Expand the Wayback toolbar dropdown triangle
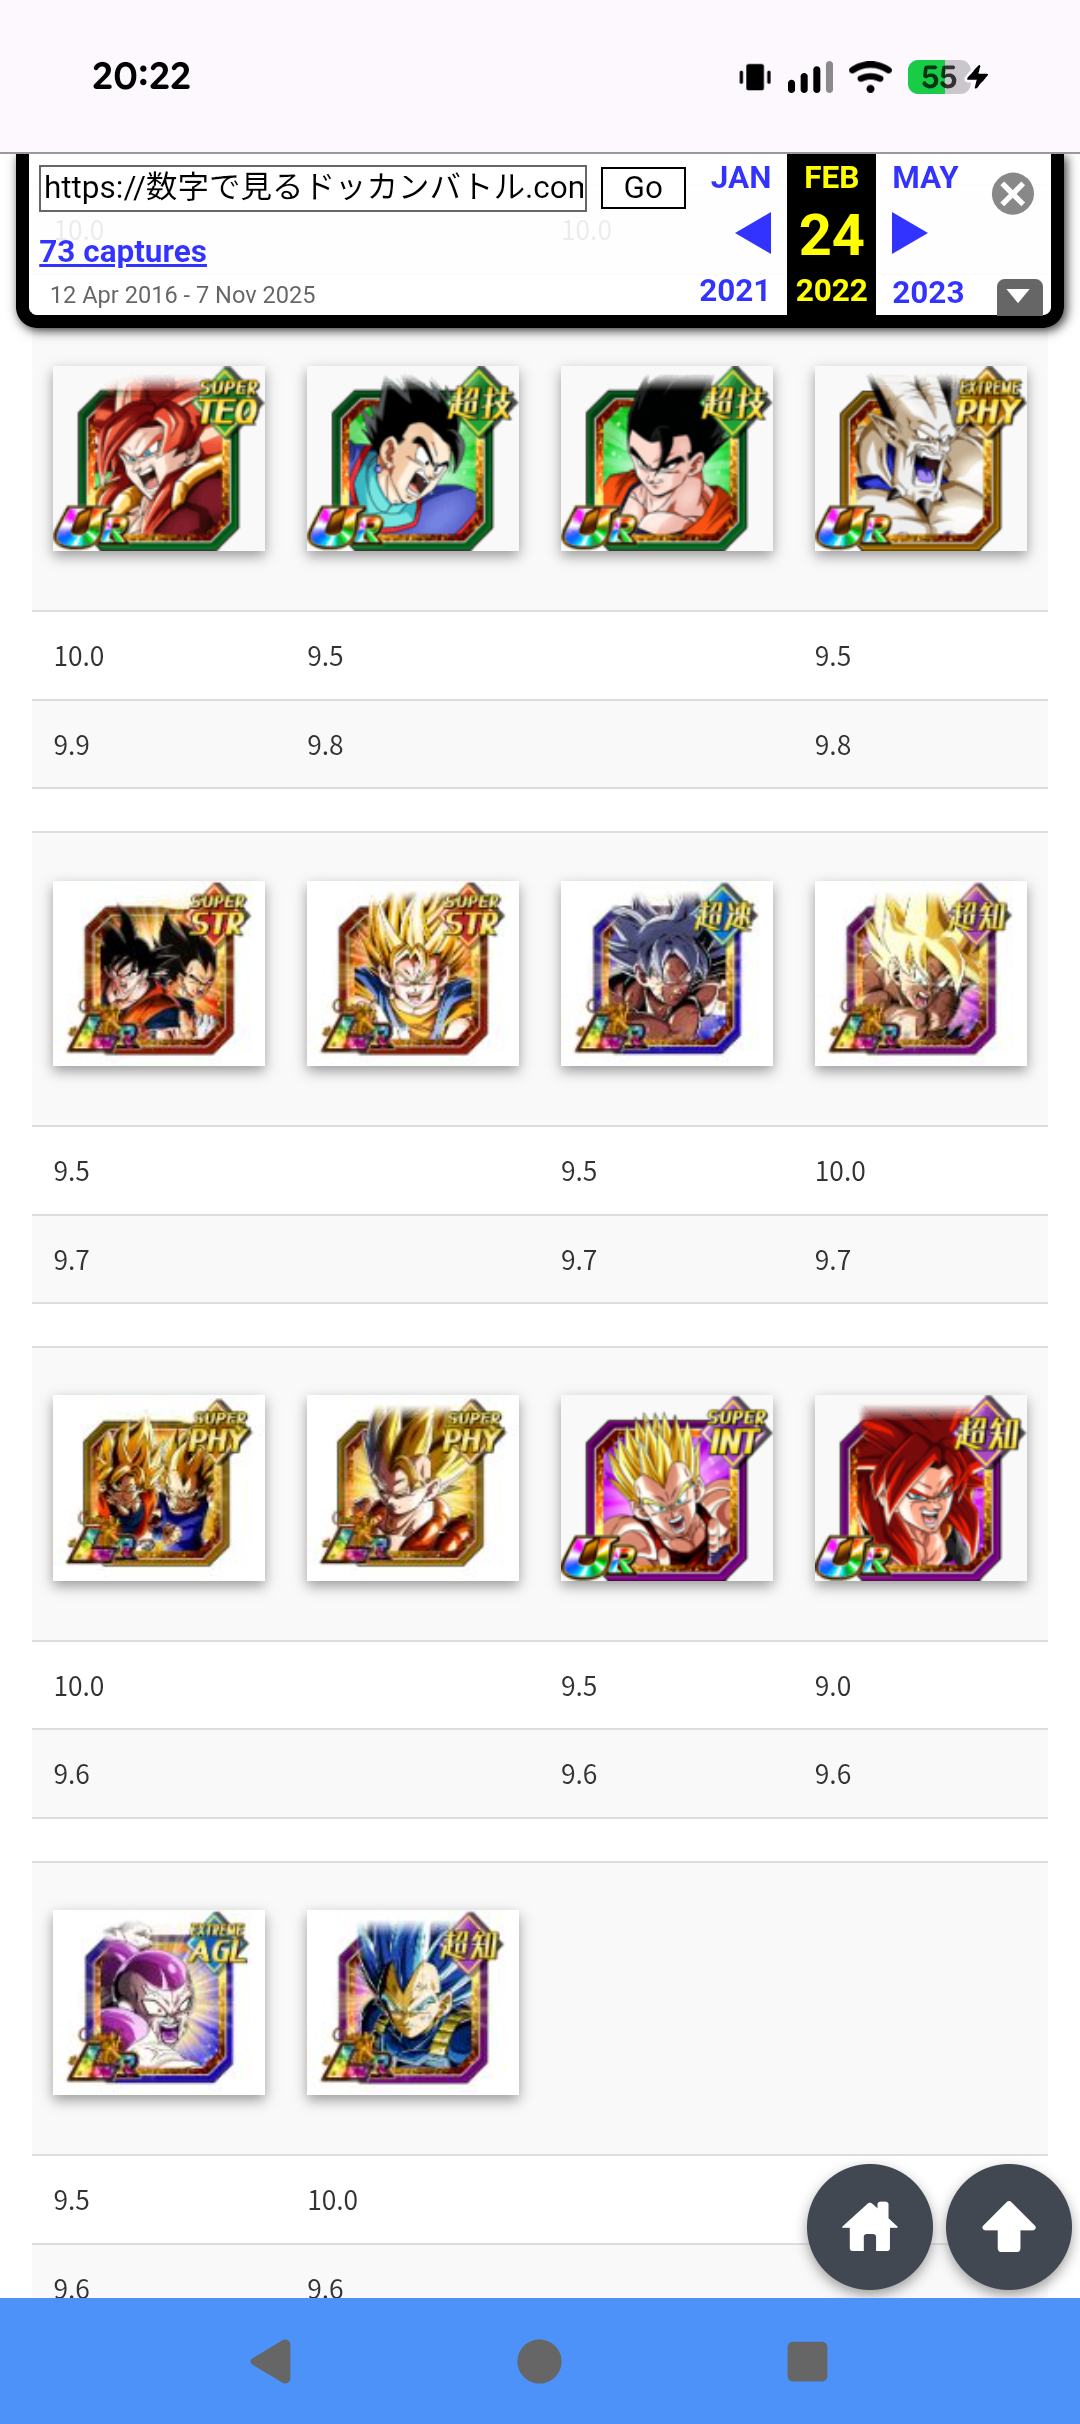Screen dimensions: 1080x2424 pos(1019,296)
